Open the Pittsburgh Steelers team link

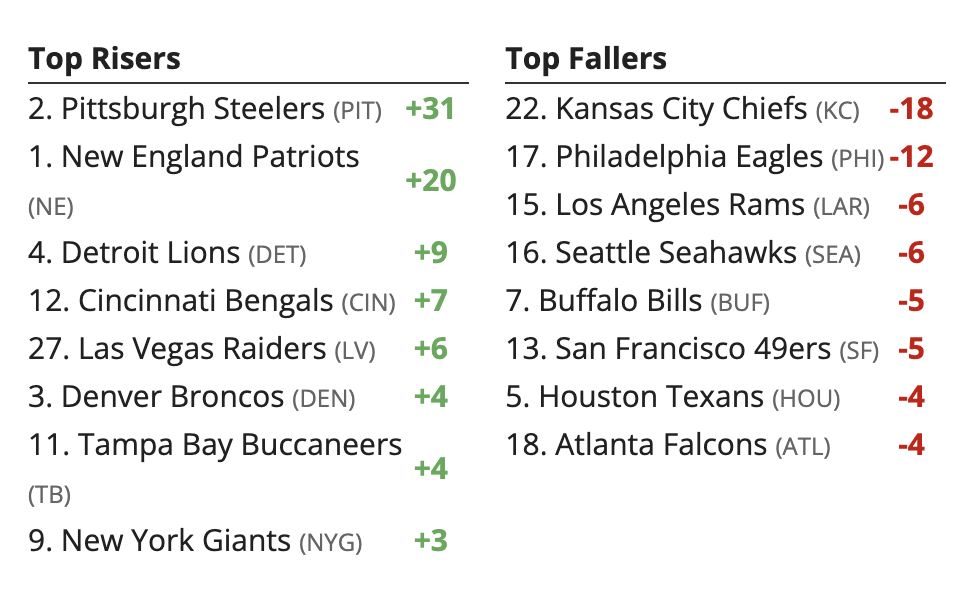pos(193,108)
